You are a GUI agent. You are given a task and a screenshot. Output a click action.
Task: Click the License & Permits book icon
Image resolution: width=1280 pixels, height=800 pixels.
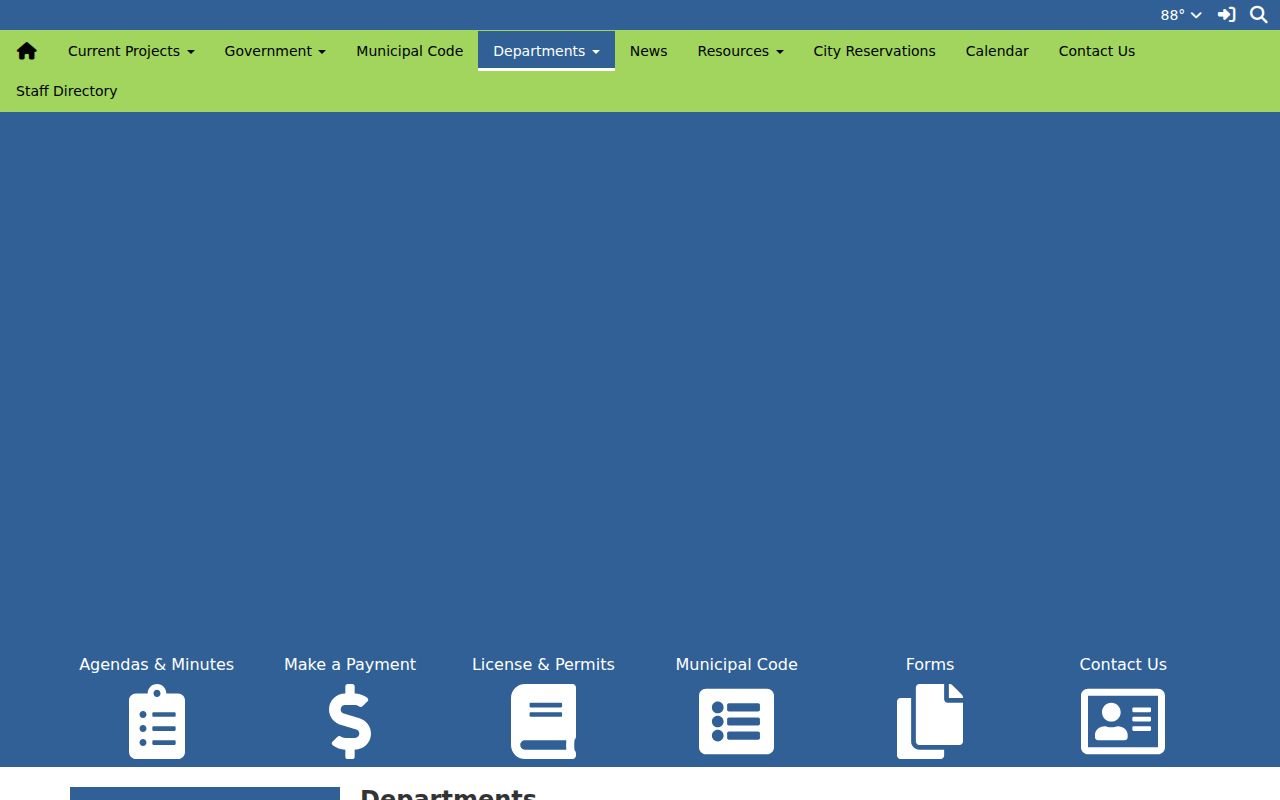point(543,721)
